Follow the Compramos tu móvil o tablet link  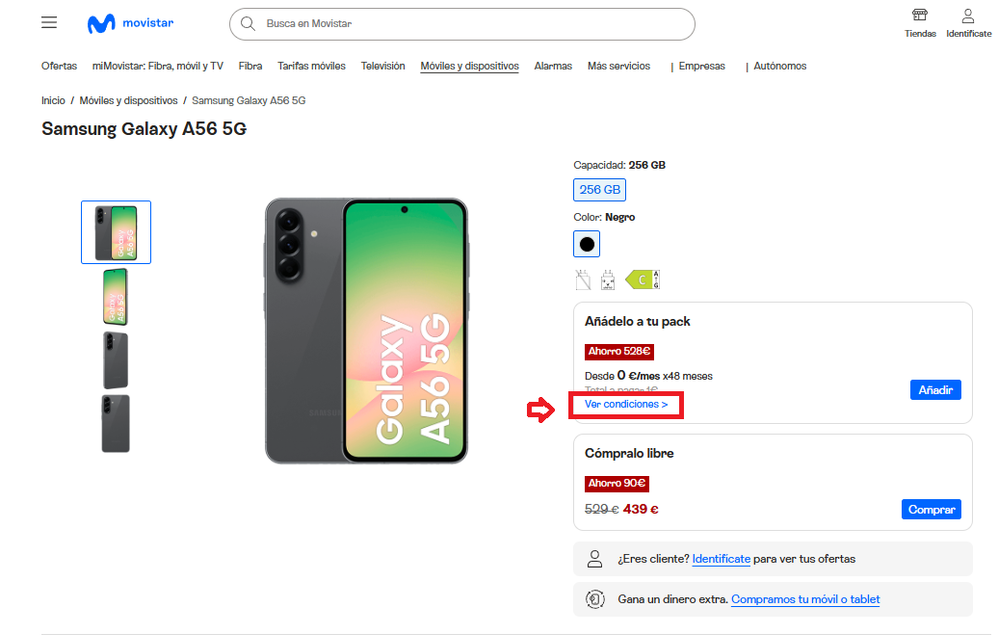click(805, 599)
